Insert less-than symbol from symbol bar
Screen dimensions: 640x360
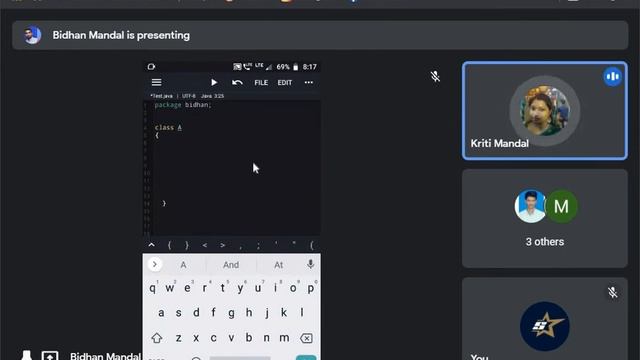204,245
